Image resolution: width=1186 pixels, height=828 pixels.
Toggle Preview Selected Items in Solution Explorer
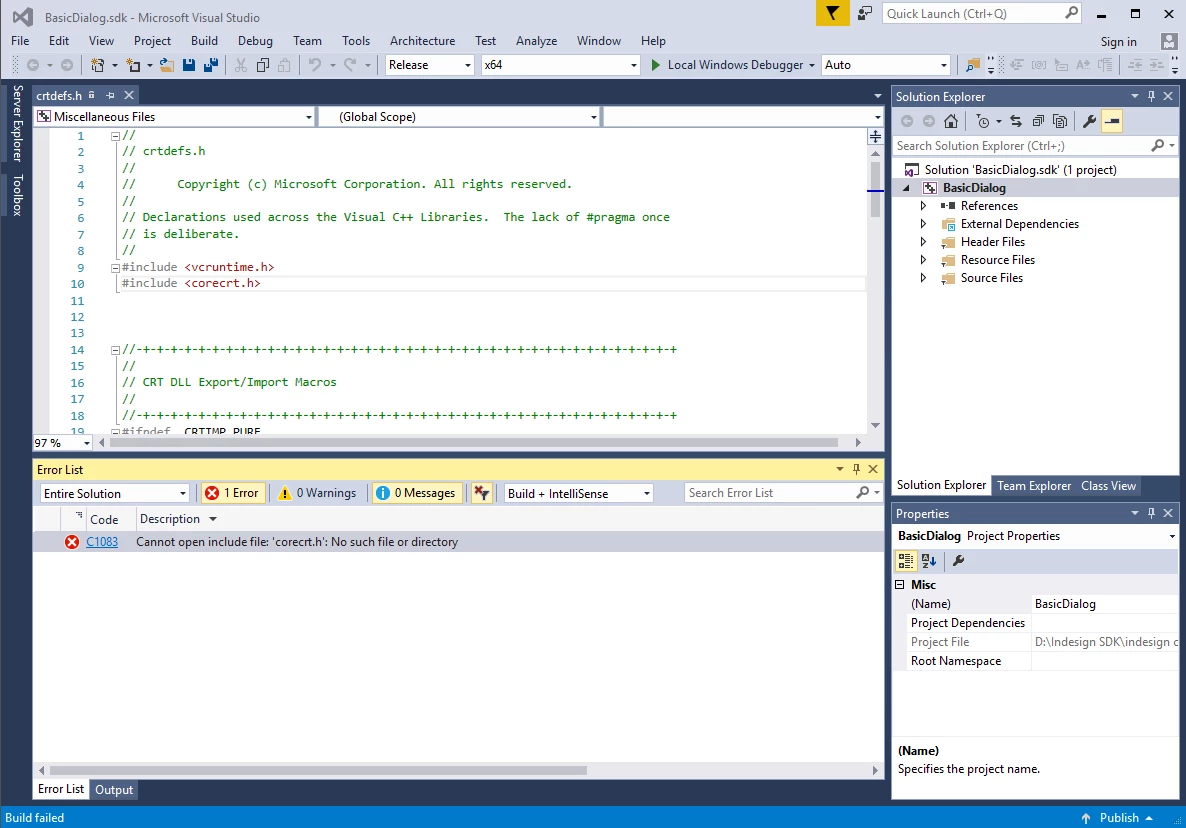coord(1111,121)
